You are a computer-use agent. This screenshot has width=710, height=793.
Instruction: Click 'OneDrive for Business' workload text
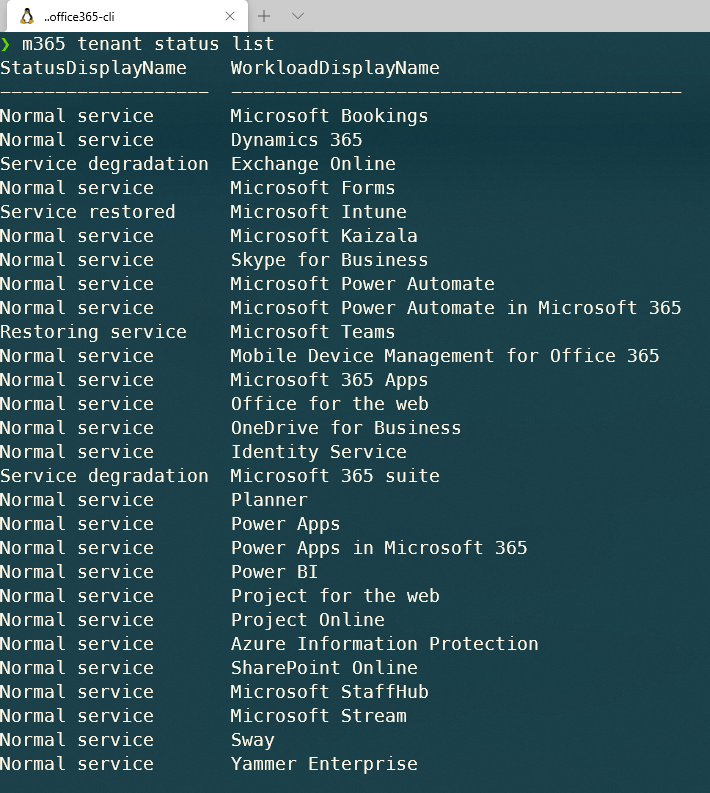[346, 428]
